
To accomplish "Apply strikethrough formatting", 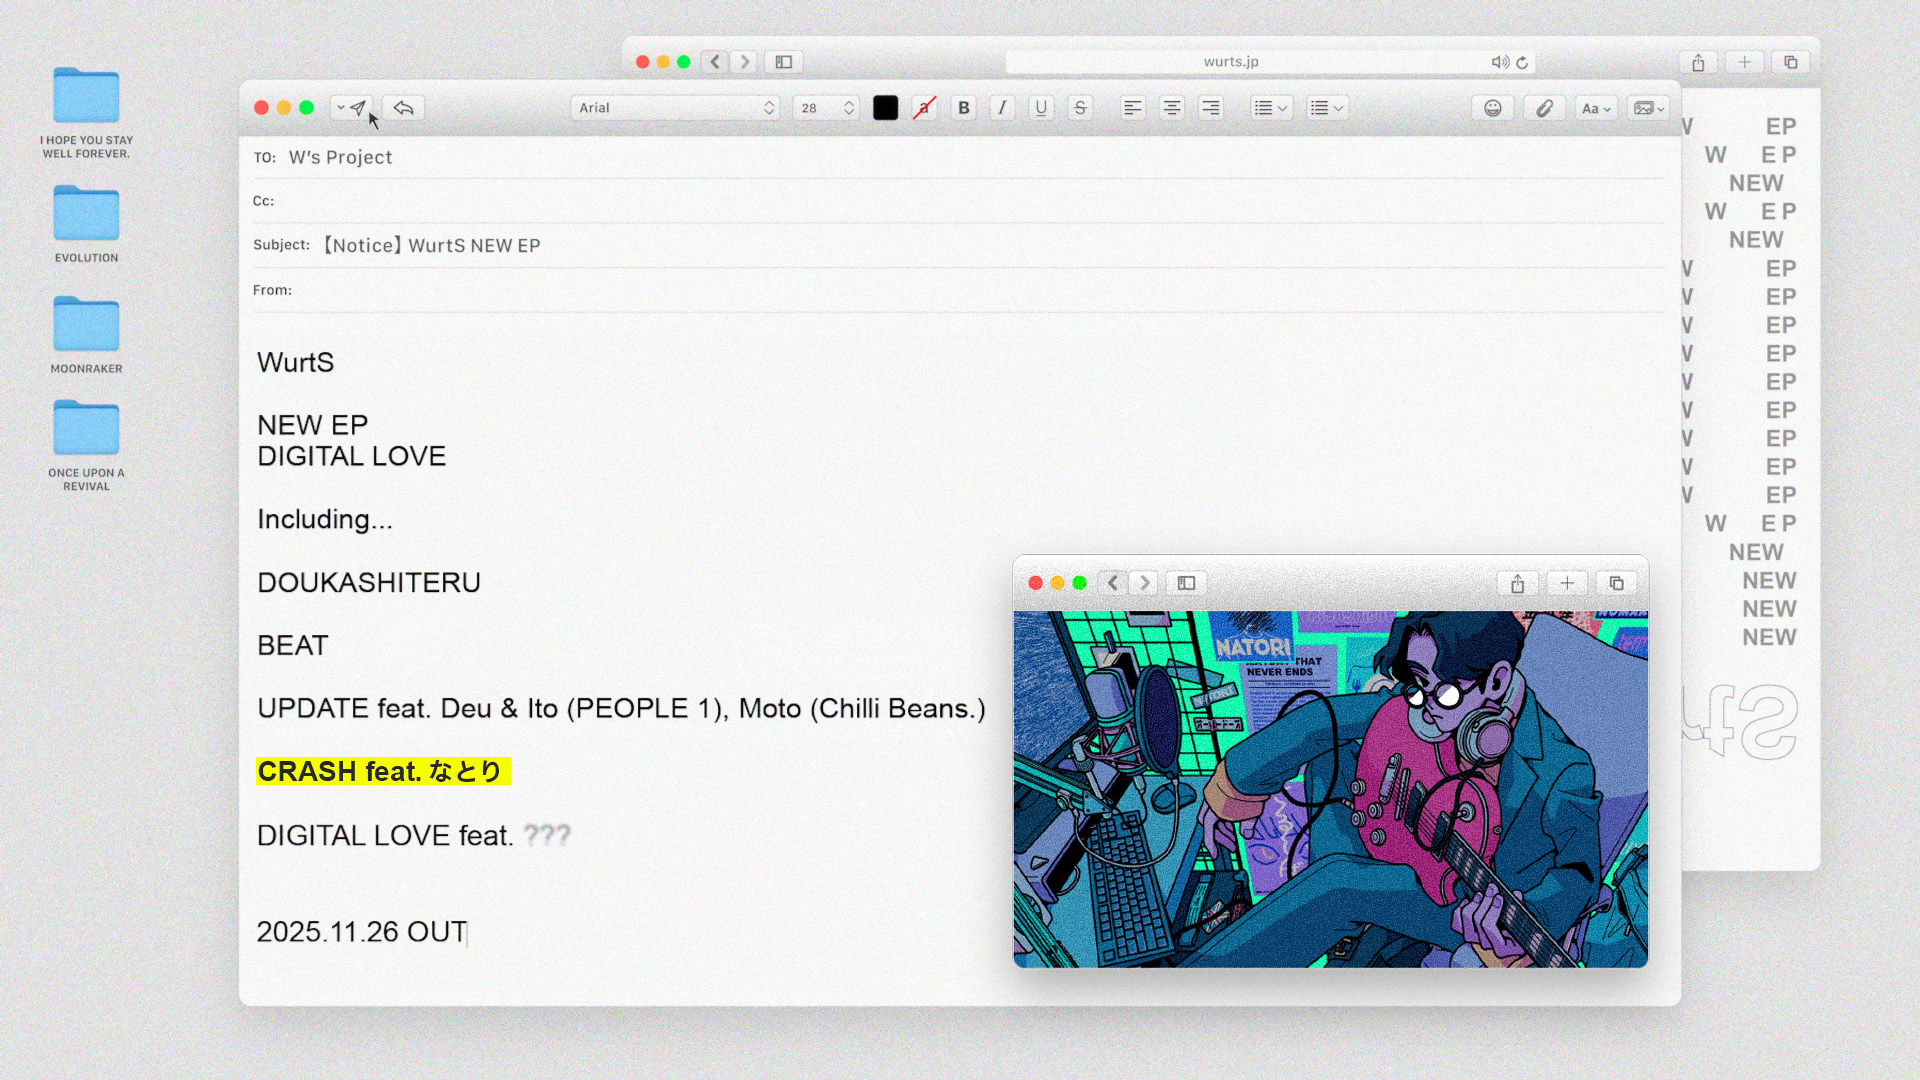I will click(1080, 108).
